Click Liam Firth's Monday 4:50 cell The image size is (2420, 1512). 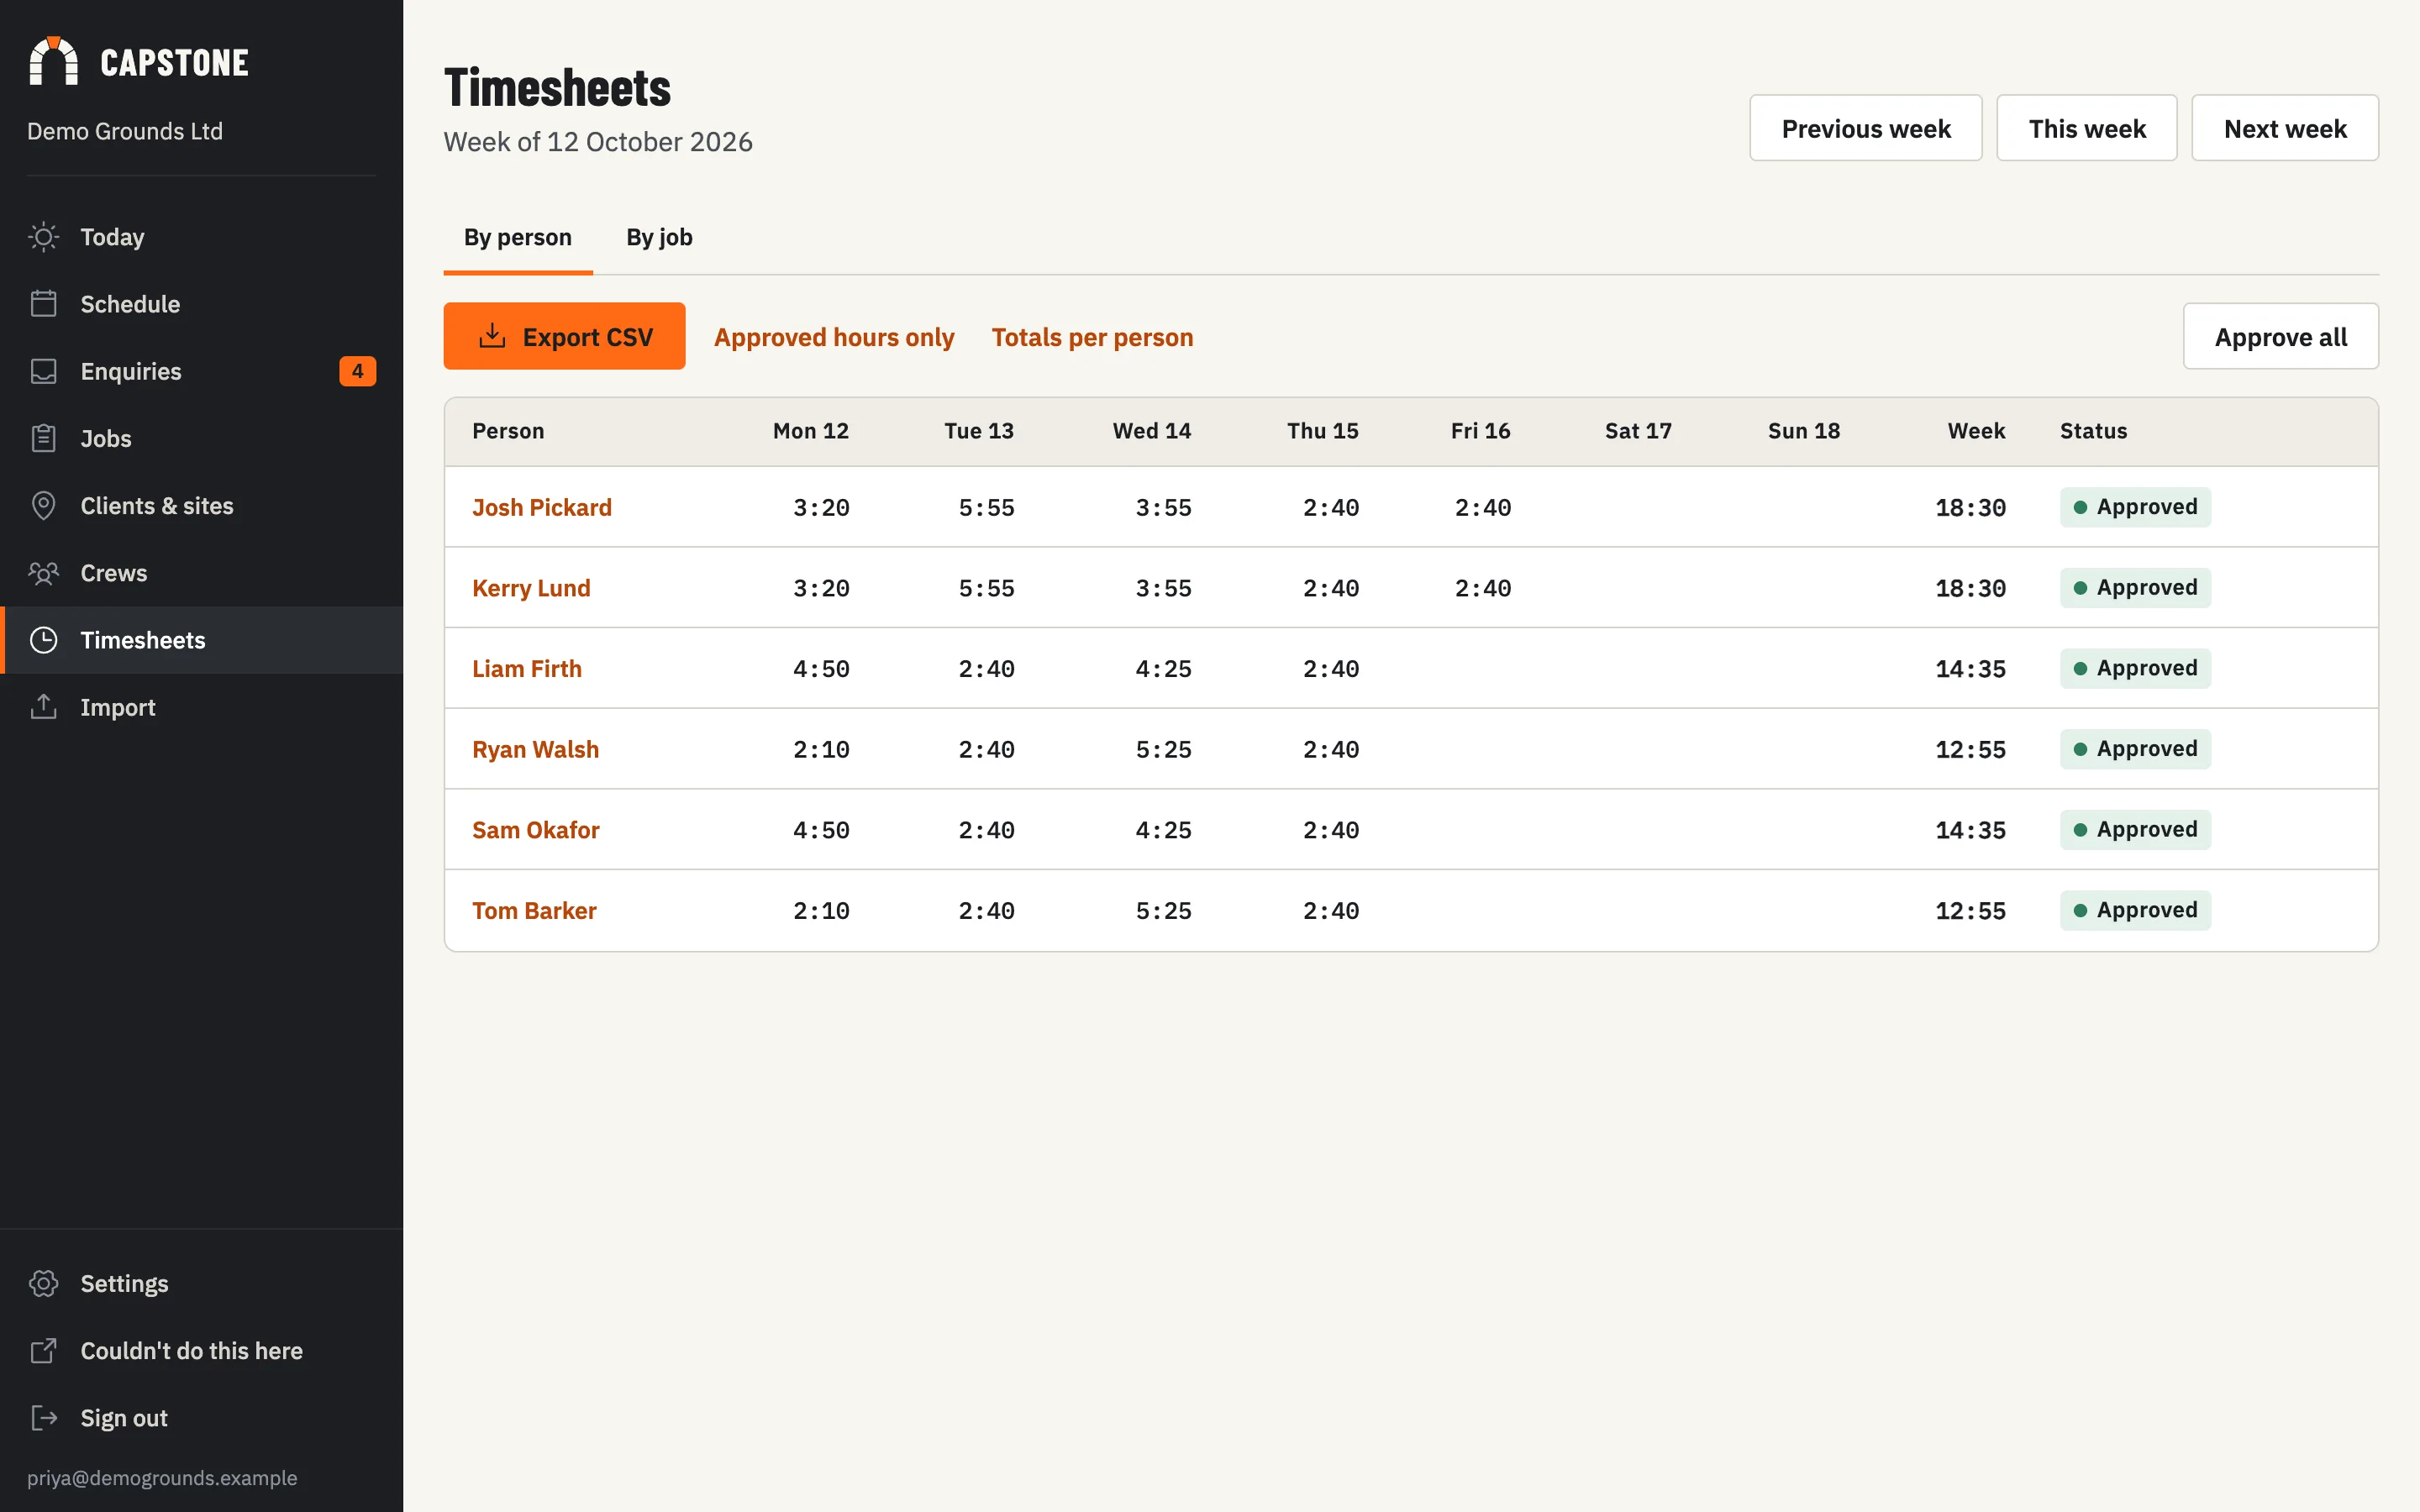tap(821, 669)
